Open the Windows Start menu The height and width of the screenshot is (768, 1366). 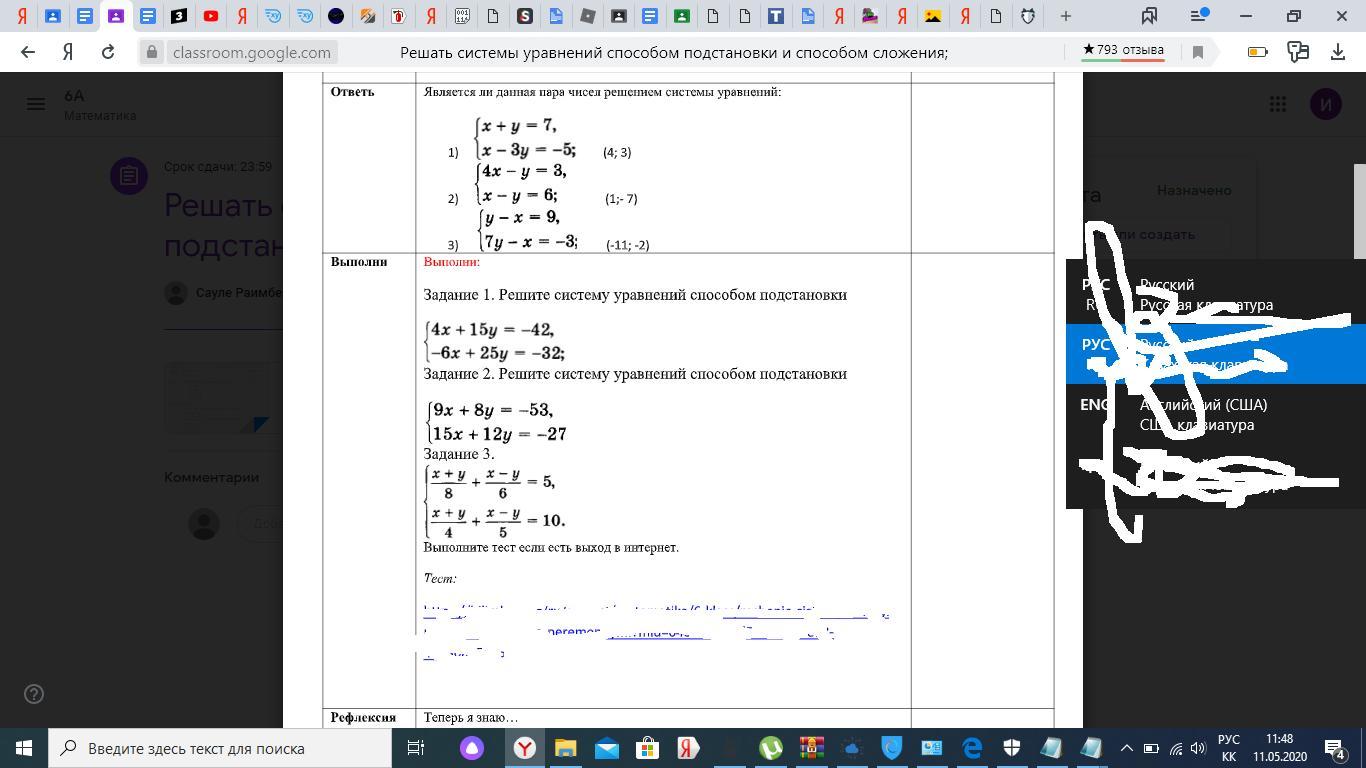[x=24, y=748]
